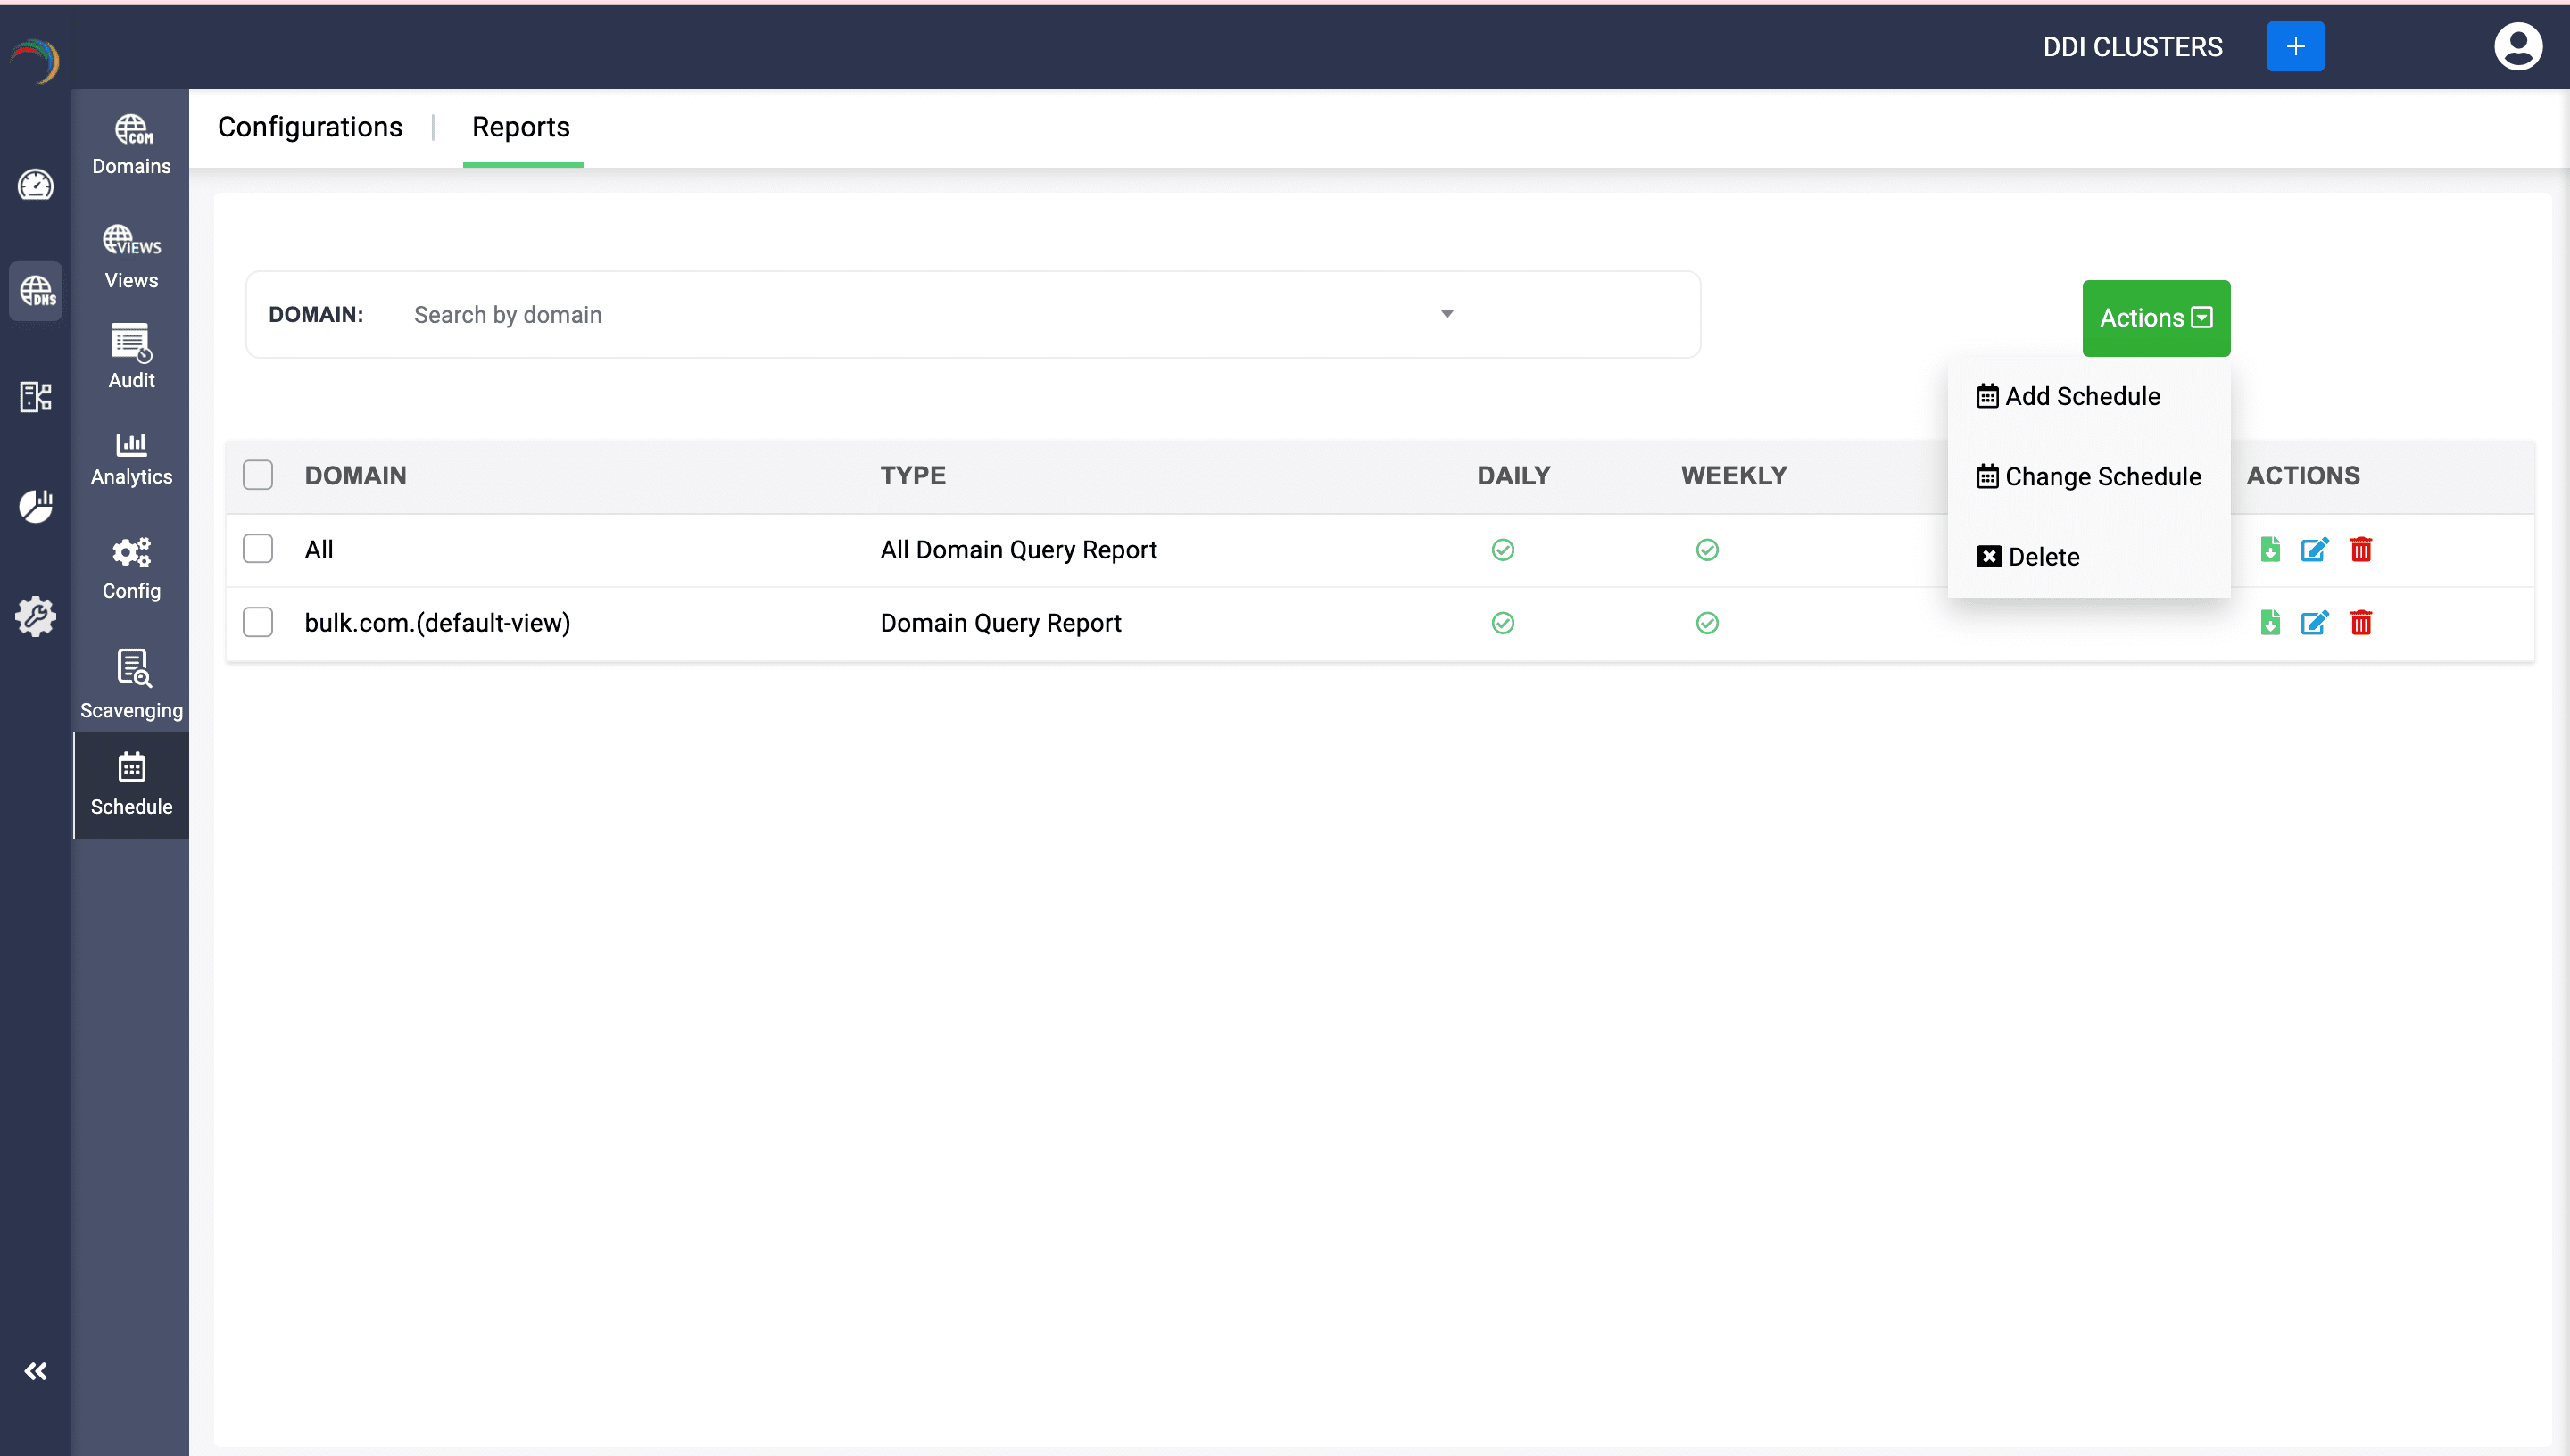Image resolution: width=2570 pixels, height=1456 pixels.
Task: Click the blue edit icon for All row
Action: (x=2314, y=550)
